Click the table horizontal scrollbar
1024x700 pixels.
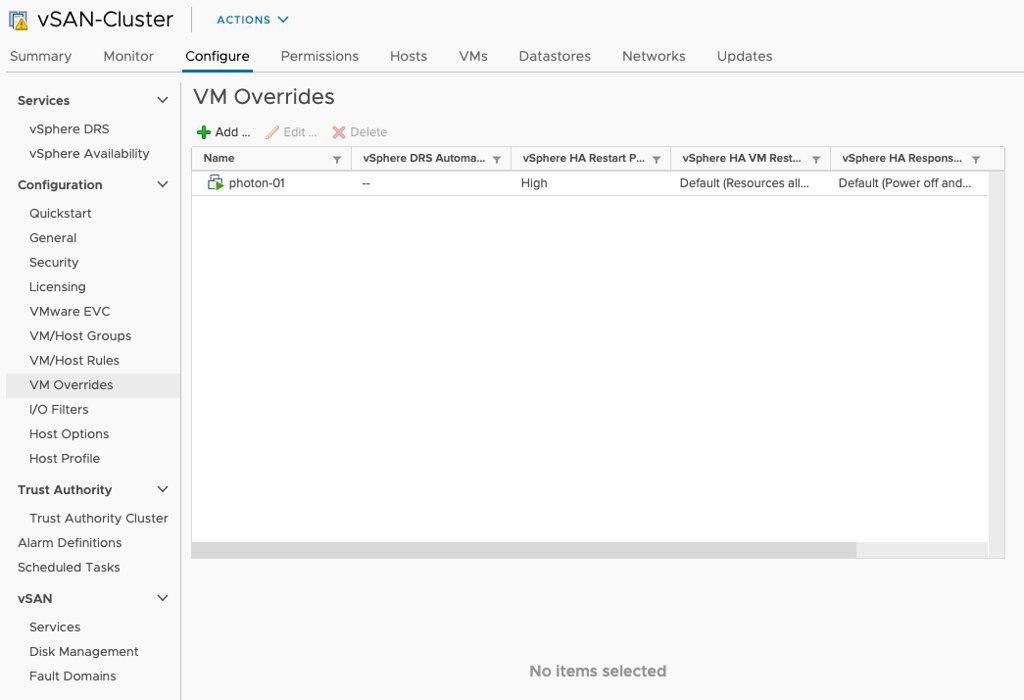pyautogui.click(x=524, y=550)
